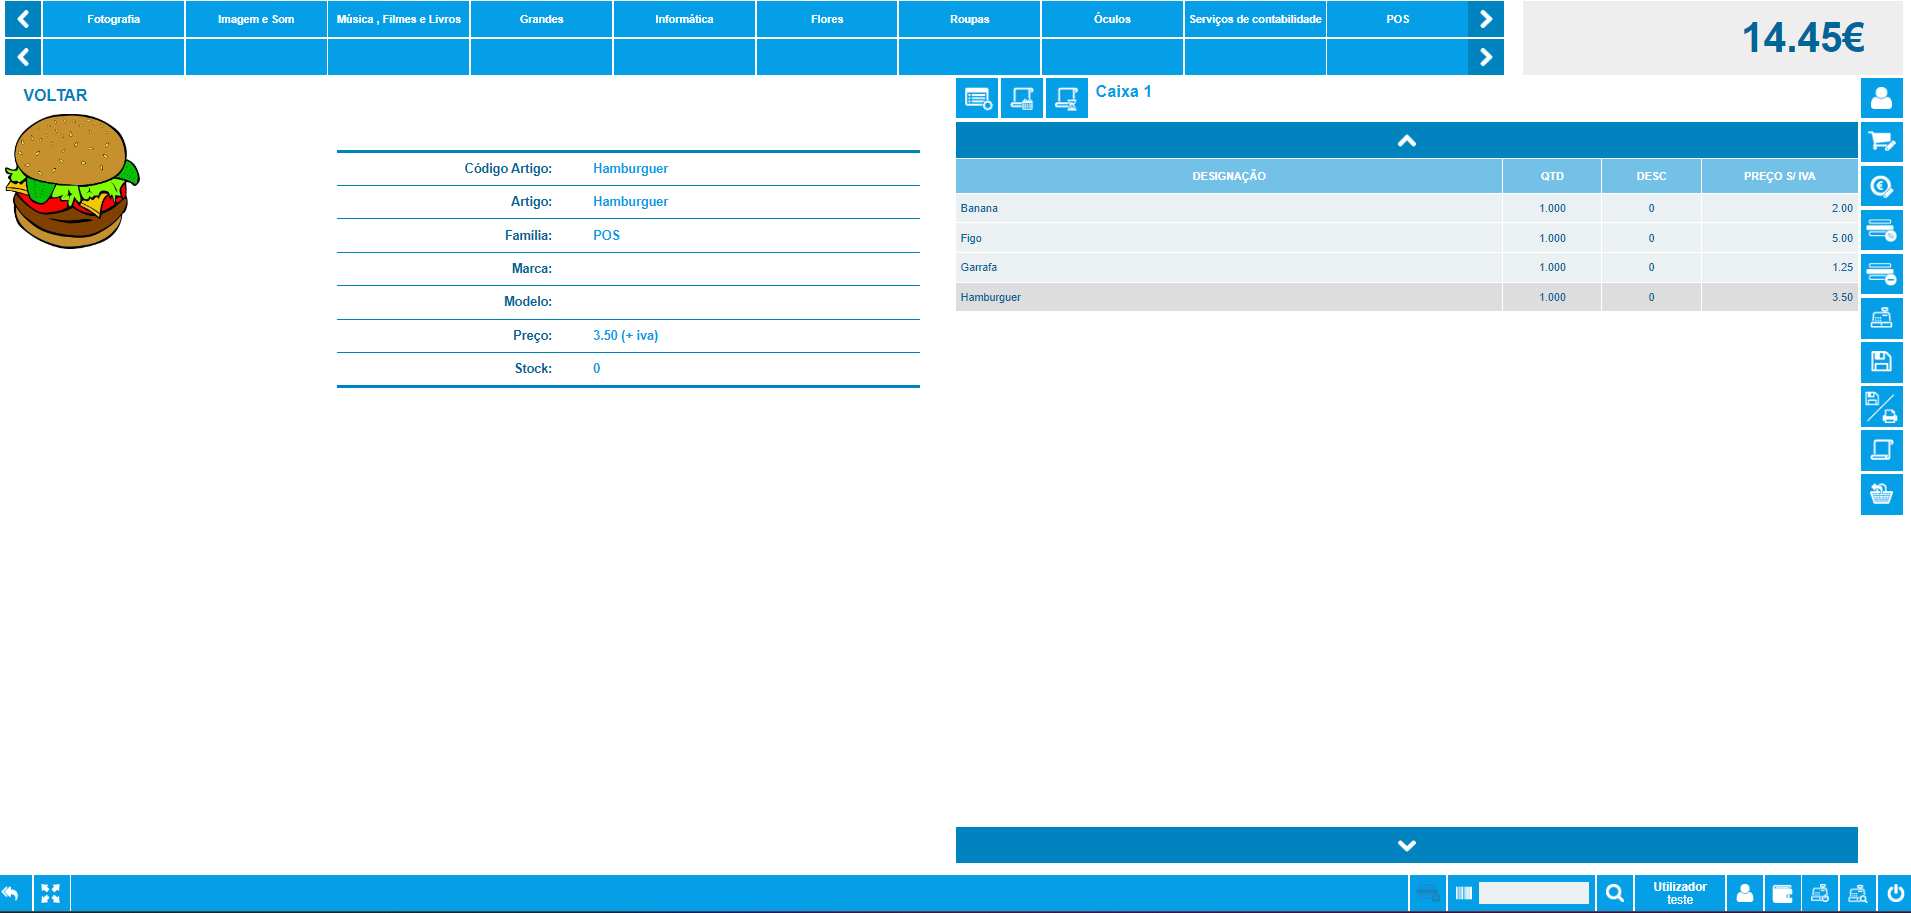Apply line discount percent icon
Image resolution: width=1911 pixels, height=913 pixels.
[x=1881, y=230]
